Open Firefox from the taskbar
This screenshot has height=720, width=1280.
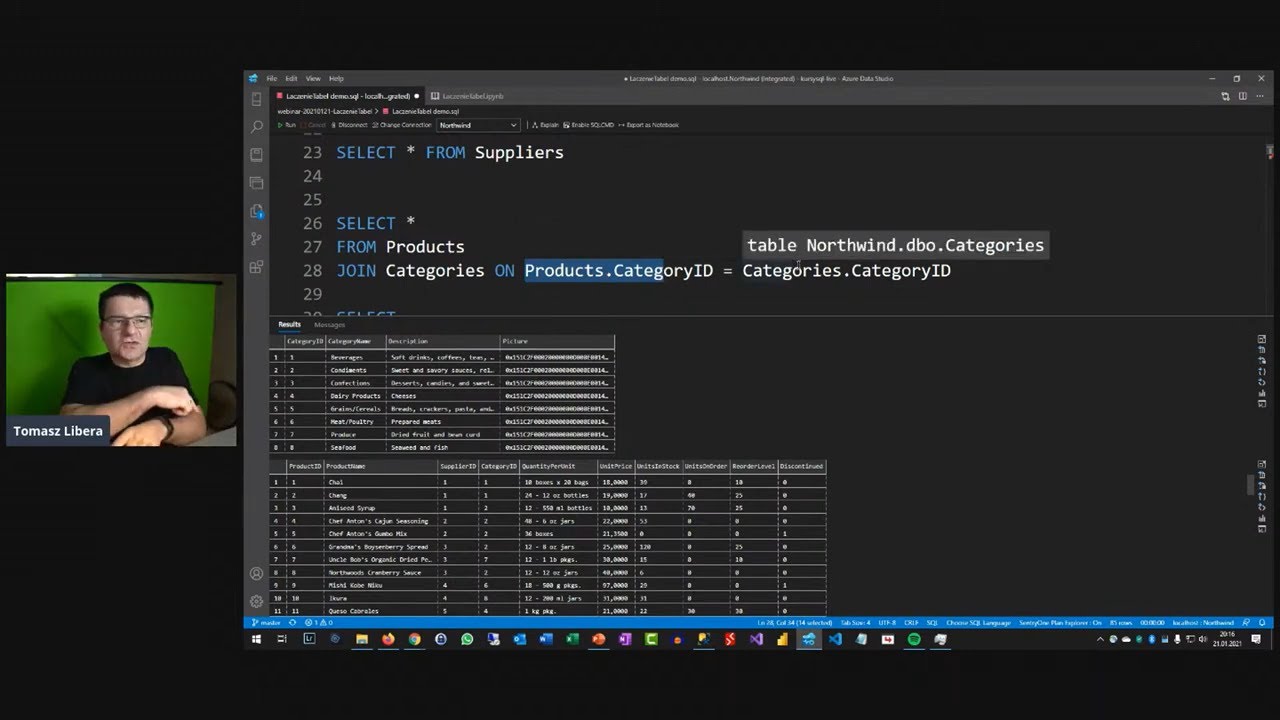point(388,639)
